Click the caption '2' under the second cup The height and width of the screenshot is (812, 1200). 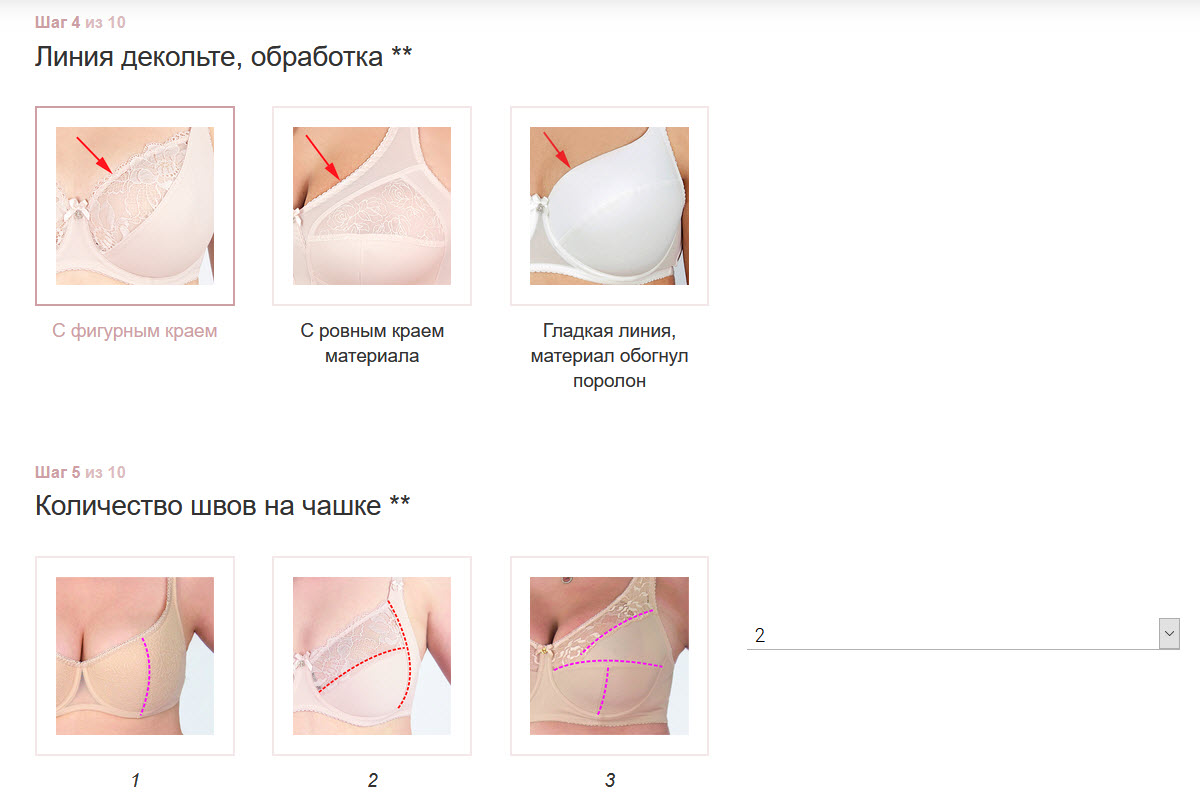click(x=372, y=780)
